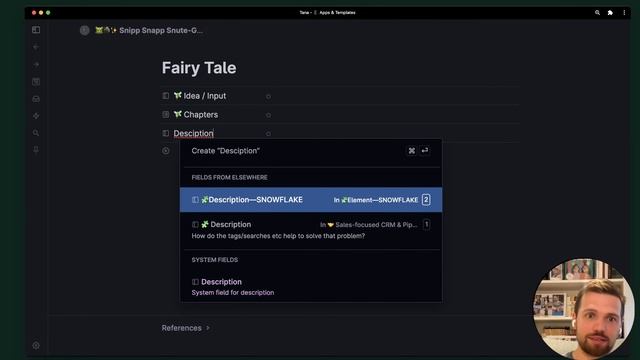Choose Description field from Sales-focused CRM
Screen dimensions: 640x360
(311, 230)
